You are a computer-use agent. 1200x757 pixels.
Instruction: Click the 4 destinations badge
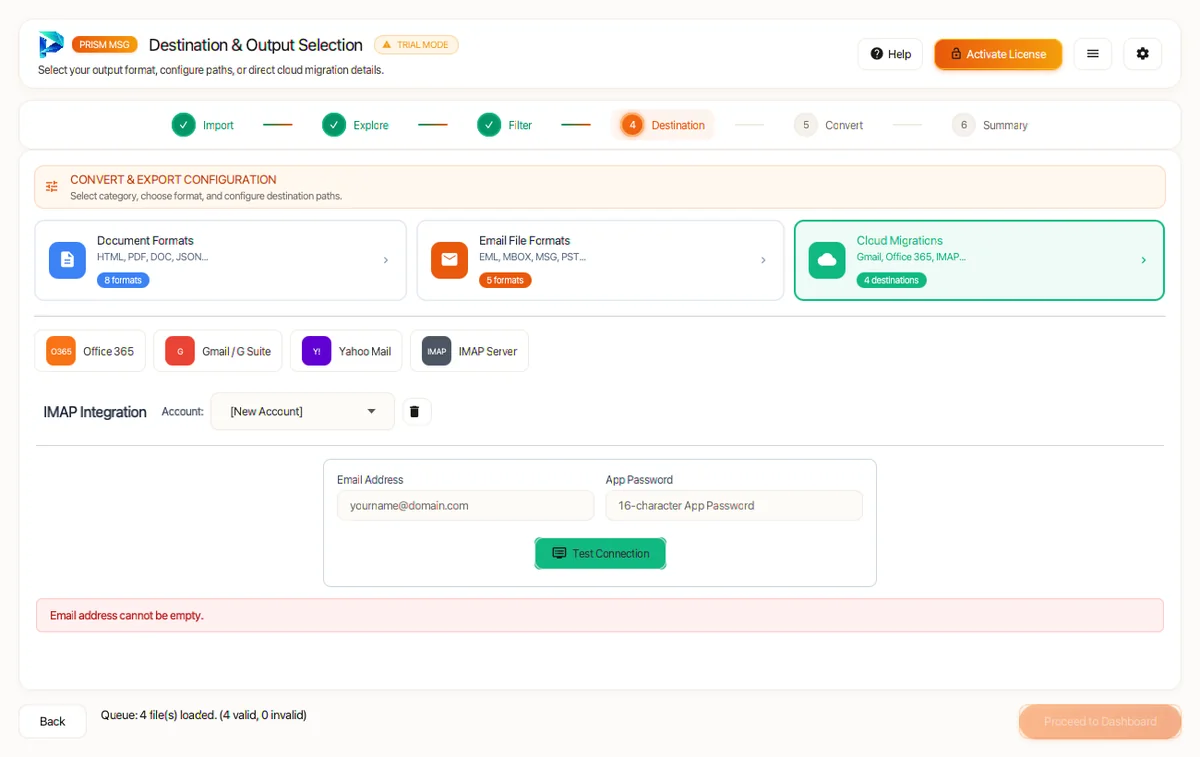point(892,280)
